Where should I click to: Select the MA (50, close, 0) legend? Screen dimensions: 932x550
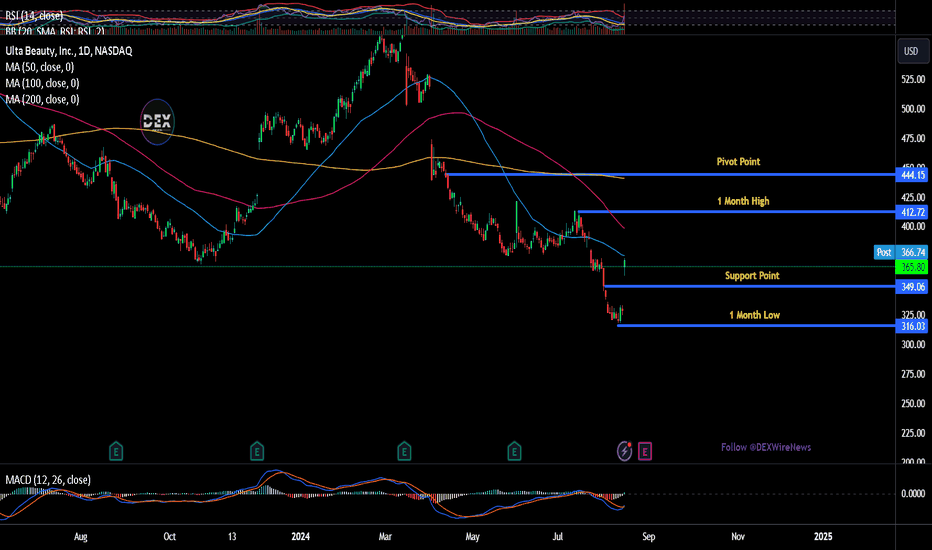click(39, 67)
